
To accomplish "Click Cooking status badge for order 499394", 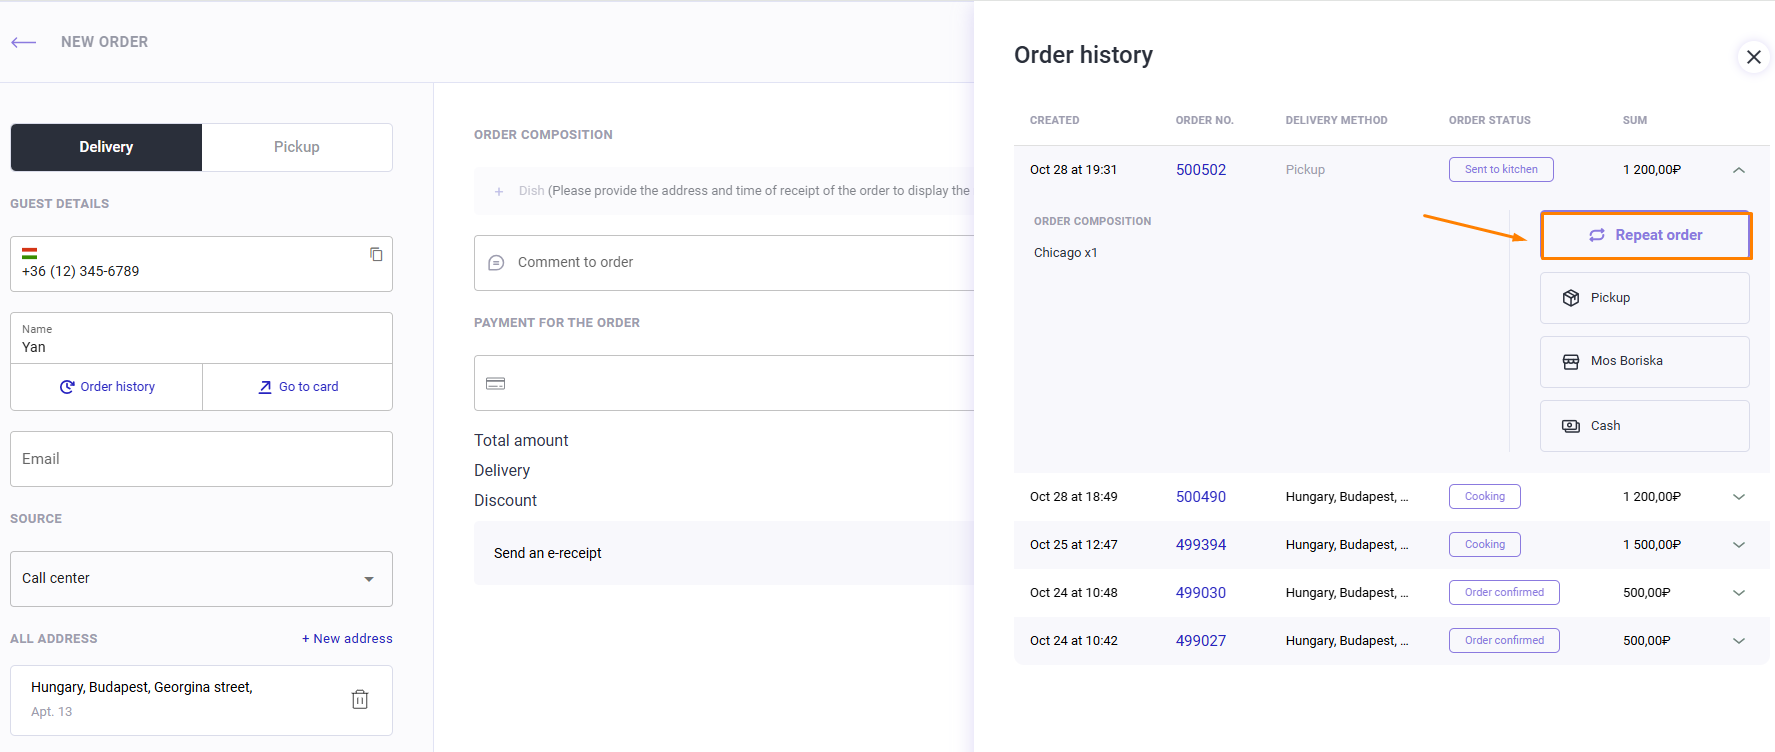I will coord(1485,545).
